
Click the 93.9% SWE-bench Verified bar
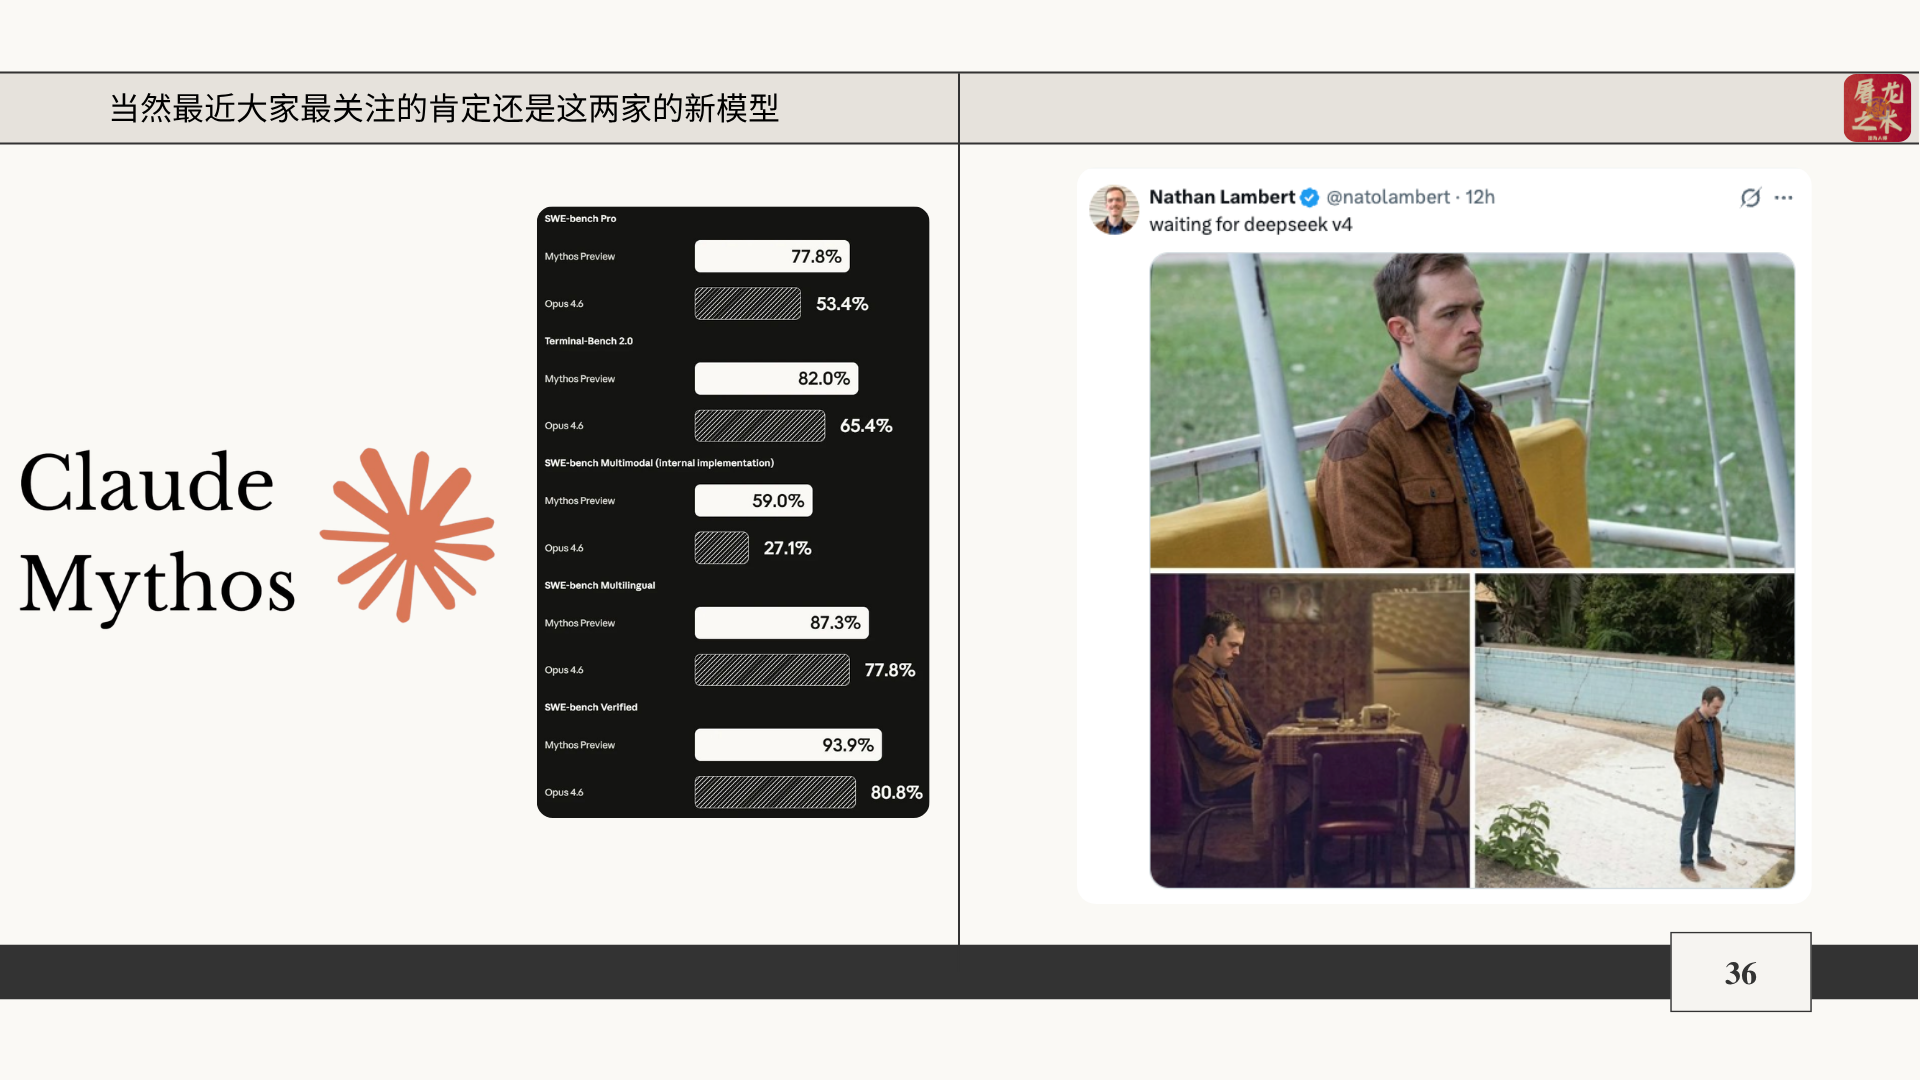pyautogui.click(x=788, y=745)
